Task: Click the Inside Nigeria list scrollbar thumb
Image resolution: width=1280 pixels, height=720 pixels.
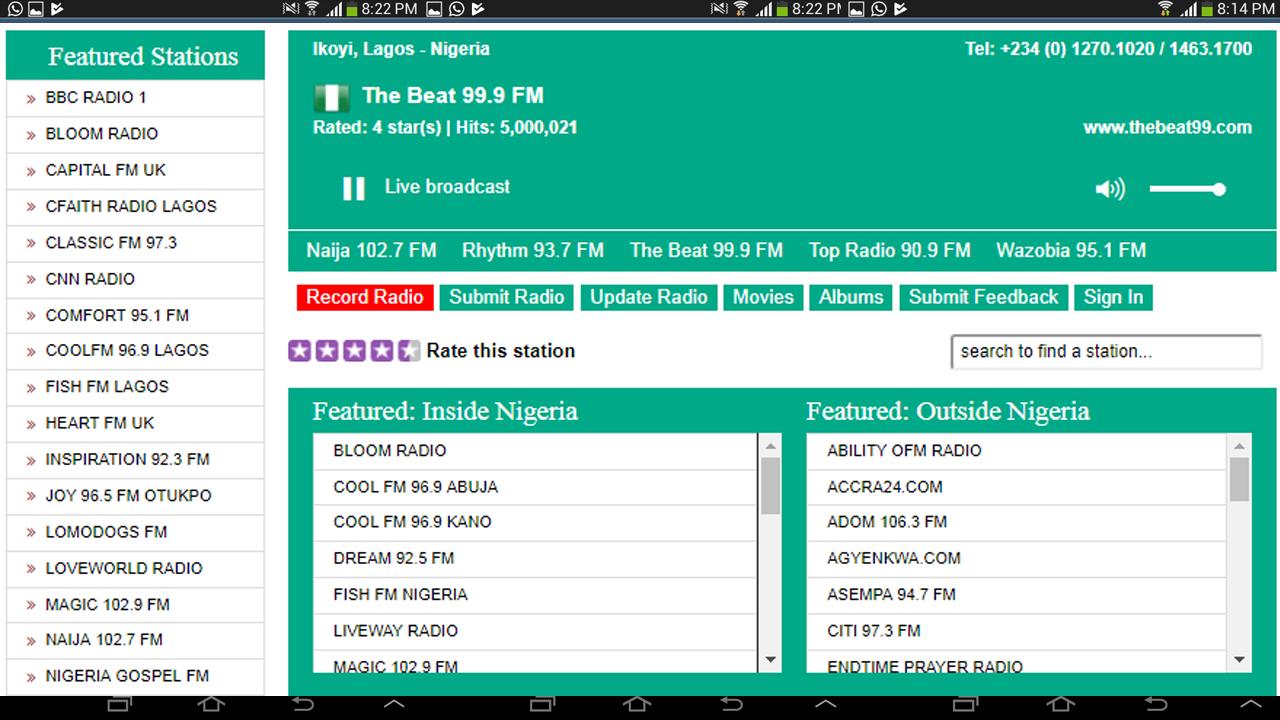Action: [770, 486]
